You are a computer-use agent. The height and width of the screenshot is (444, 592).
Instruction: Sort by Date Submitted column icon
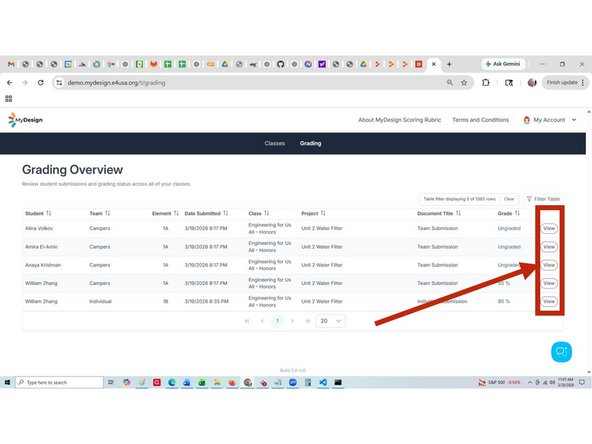pos(225,213)
